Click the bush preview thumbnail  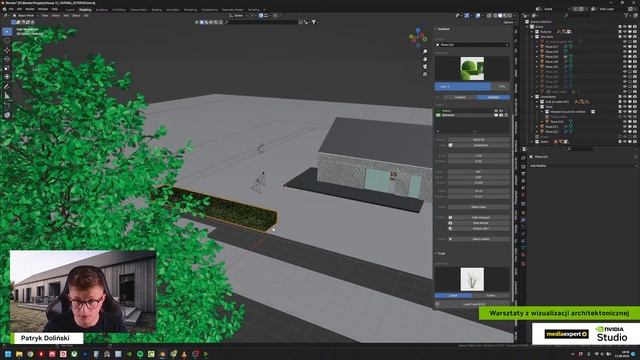click(x=472, y=68)
